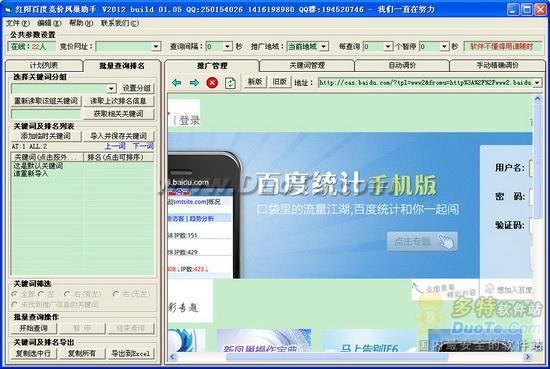
Task: Click the horizontal scrollbar right arrow
Action: click(x=528, y=357)
